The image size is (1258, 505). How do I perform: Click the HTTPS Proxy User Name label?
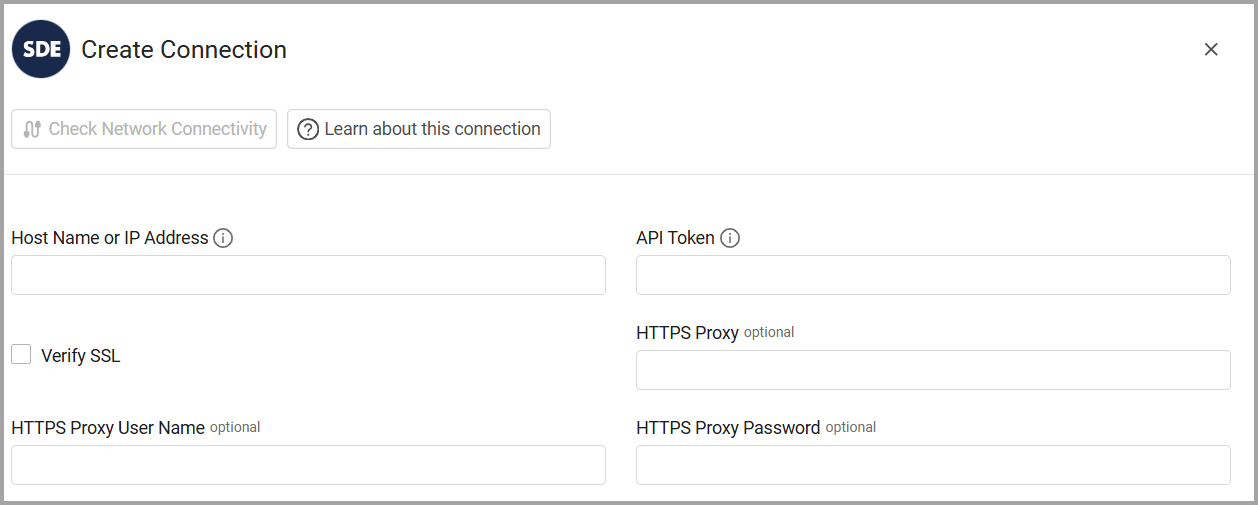tap(108, 428)
